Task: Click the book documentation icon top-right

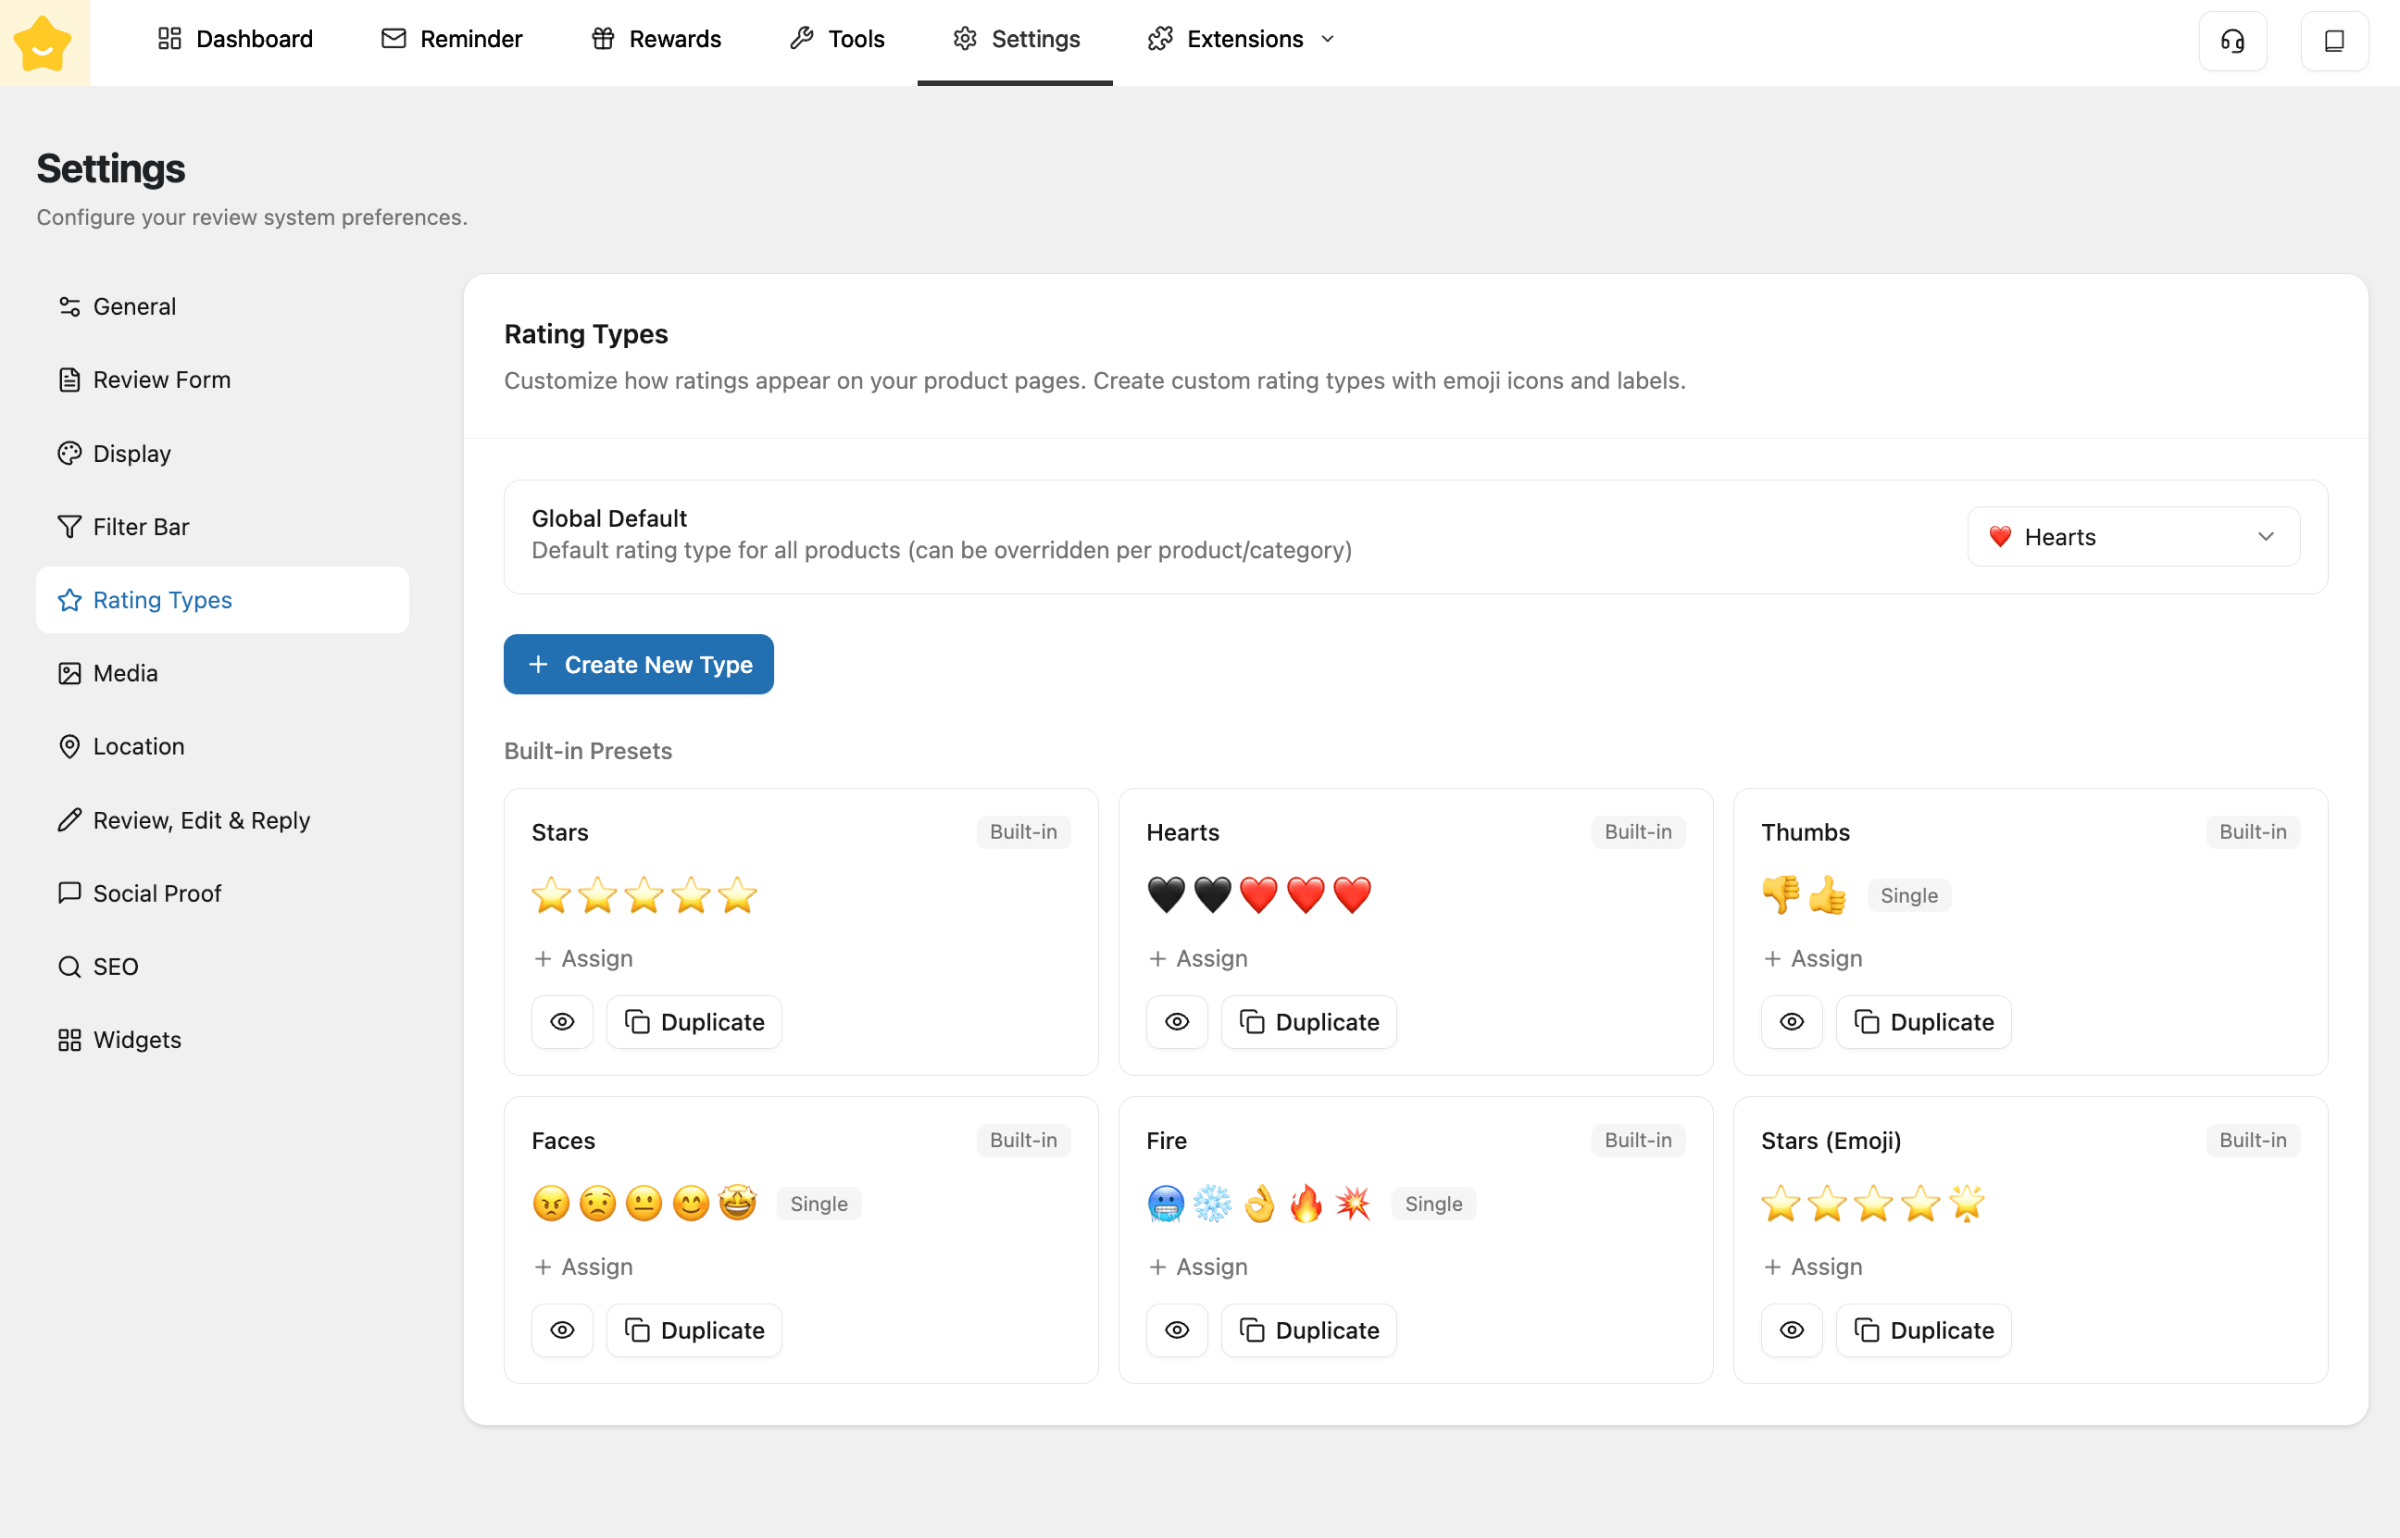Action: pyautogui.click(x=2334, y=40)
